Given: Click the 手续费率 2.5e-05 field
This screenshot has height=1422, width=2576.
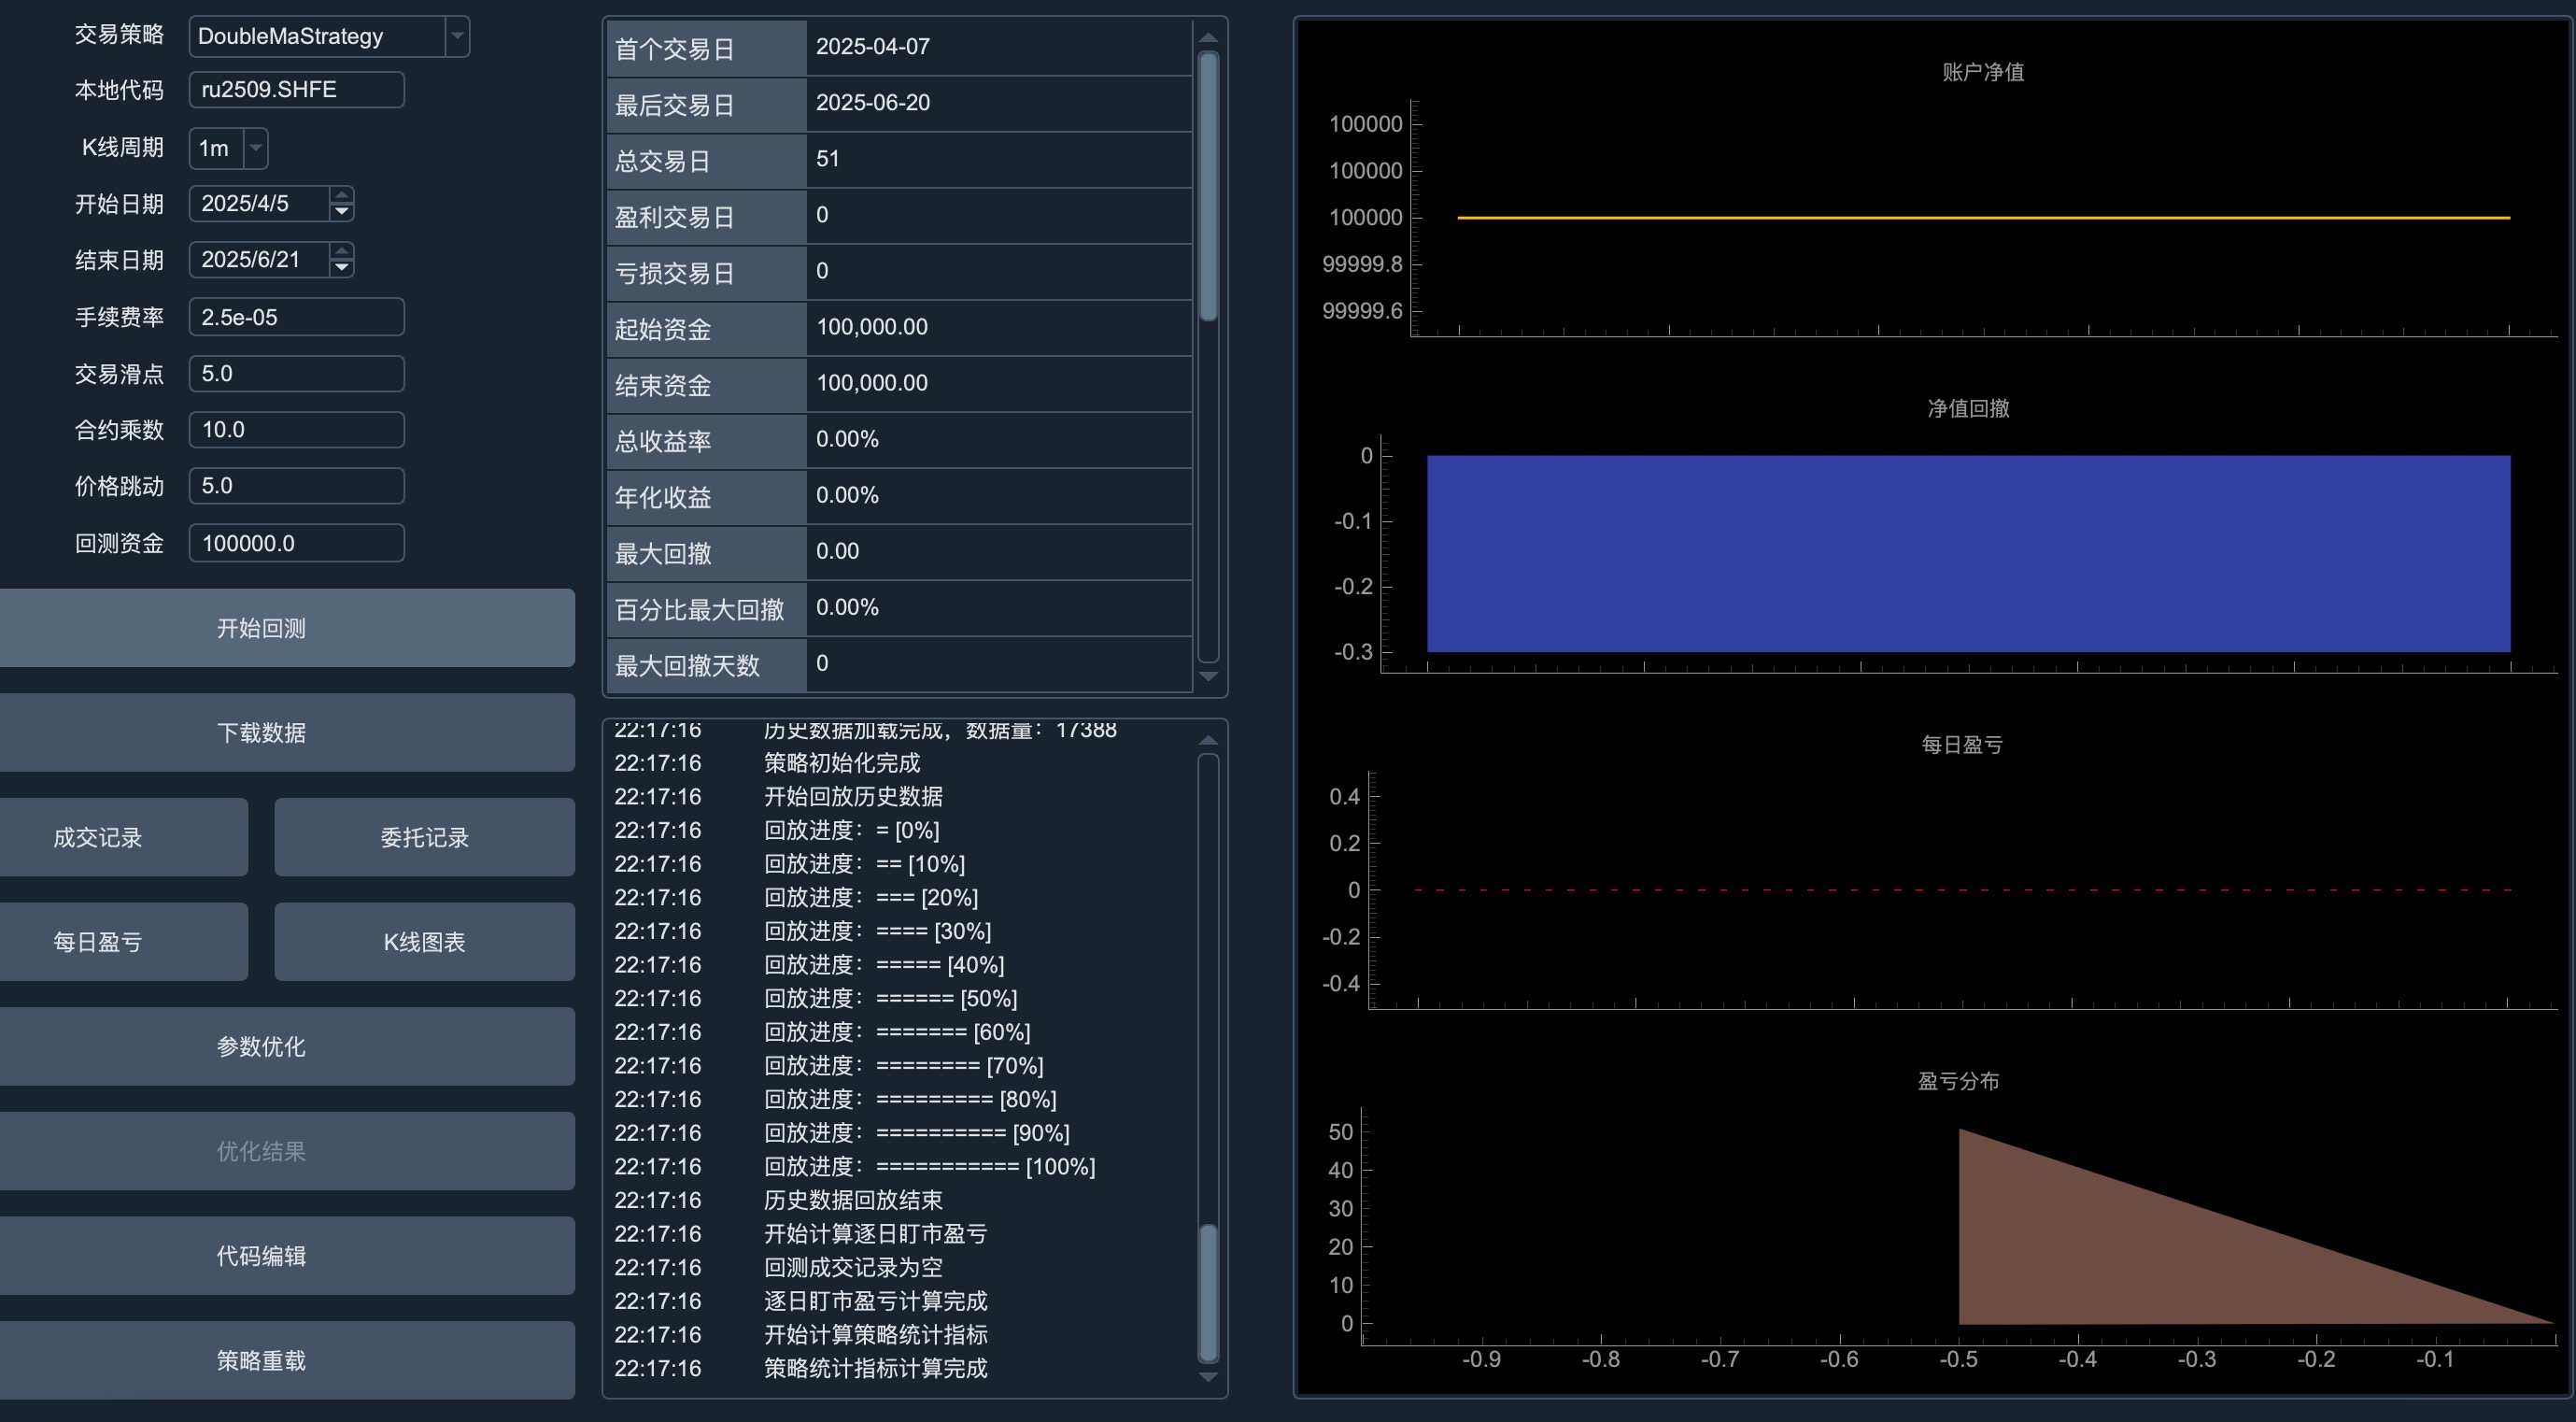Looking at the screenshot, I should [296, 317].
